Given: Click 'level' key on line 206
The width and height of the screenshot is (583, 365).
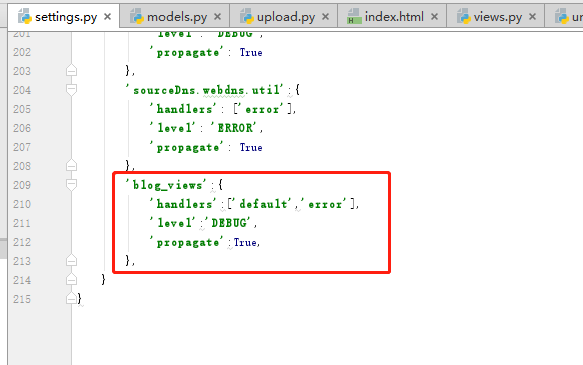Looking at the screenshot, I should [x=173, y=128].
